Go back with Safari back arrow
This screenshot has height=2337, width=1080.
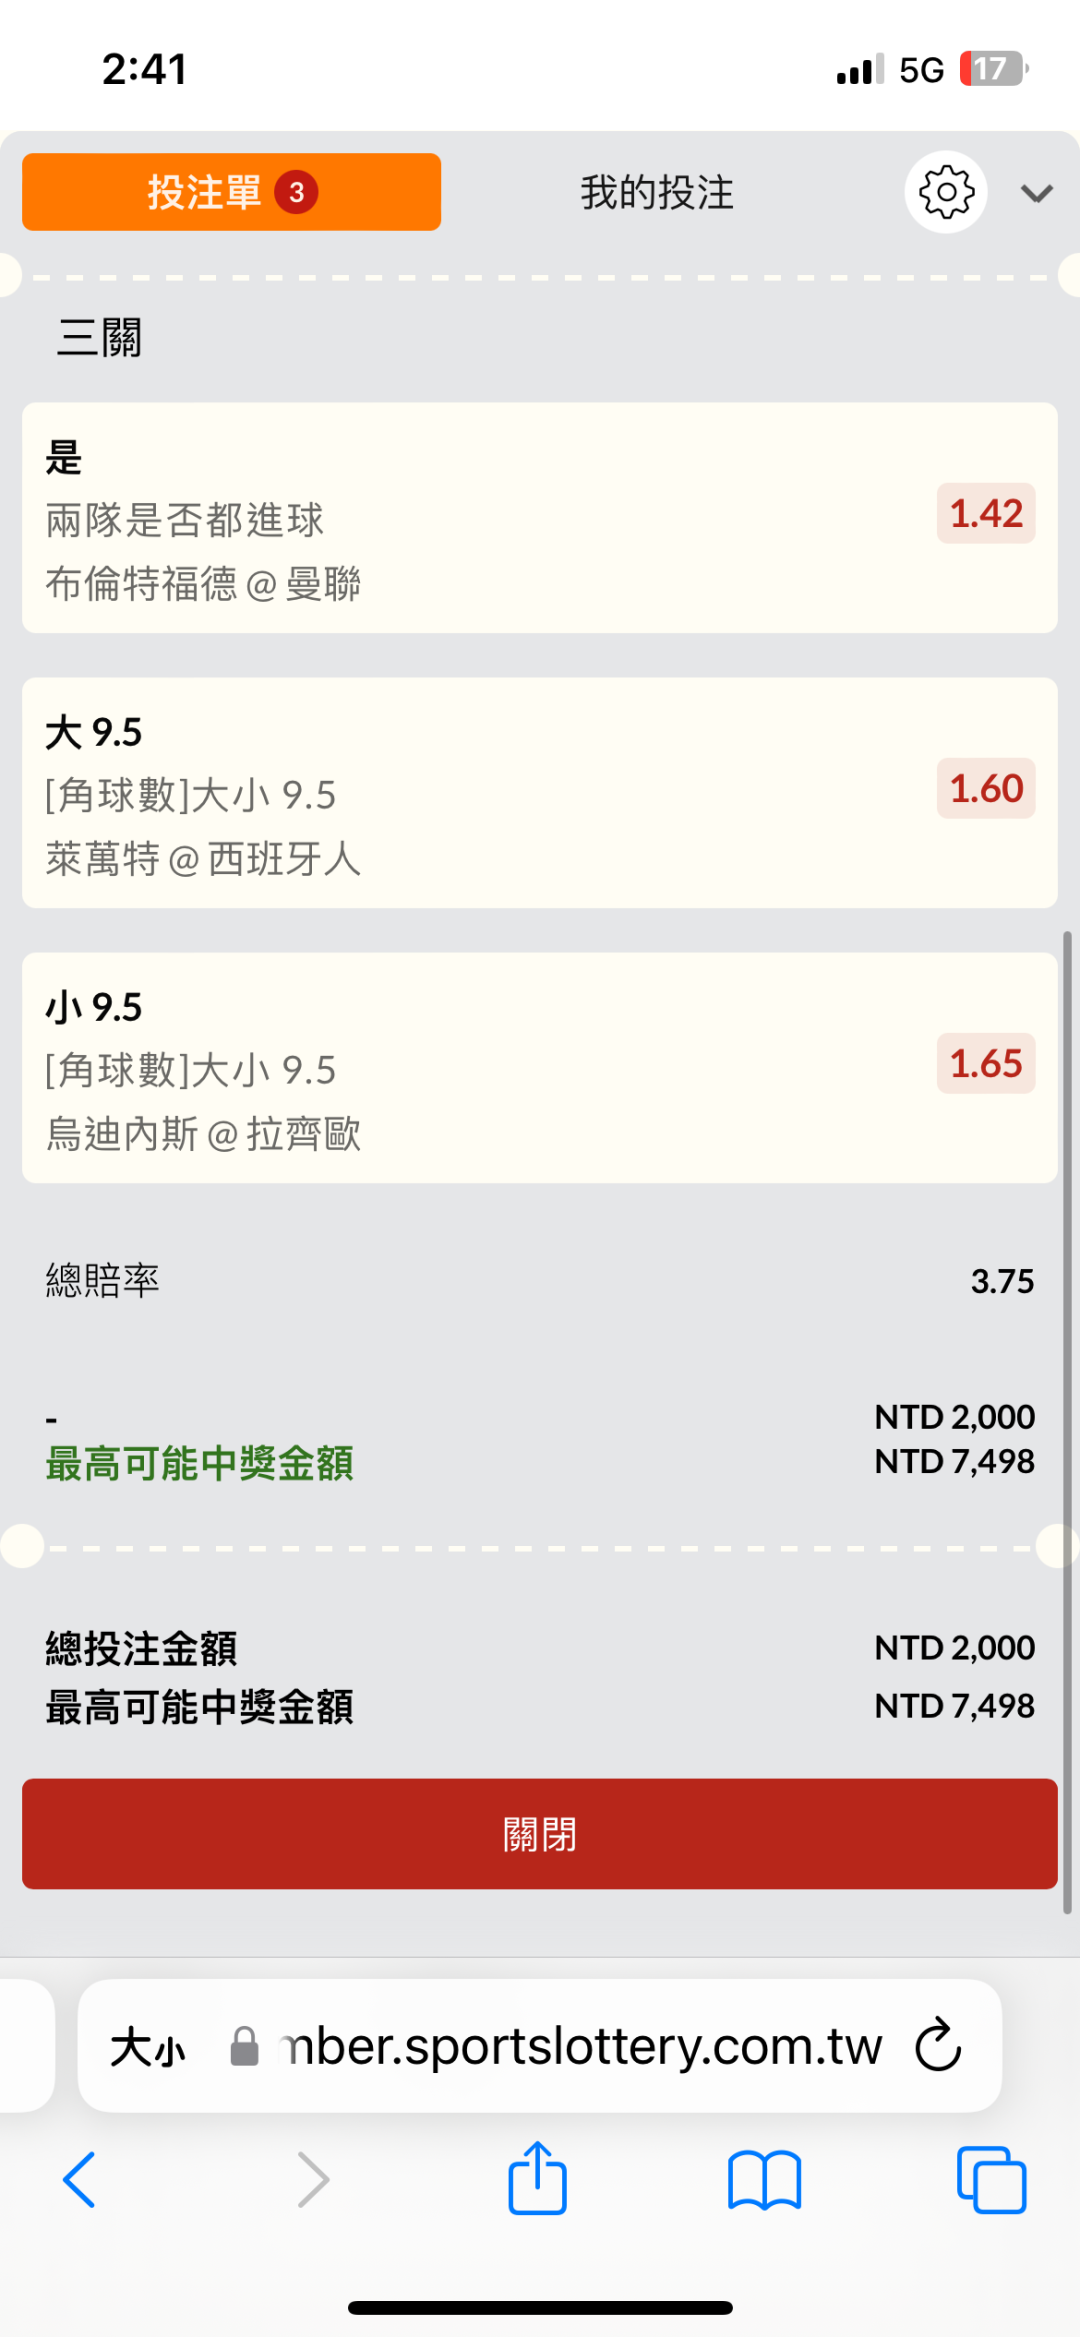(x=79, y=2179)
